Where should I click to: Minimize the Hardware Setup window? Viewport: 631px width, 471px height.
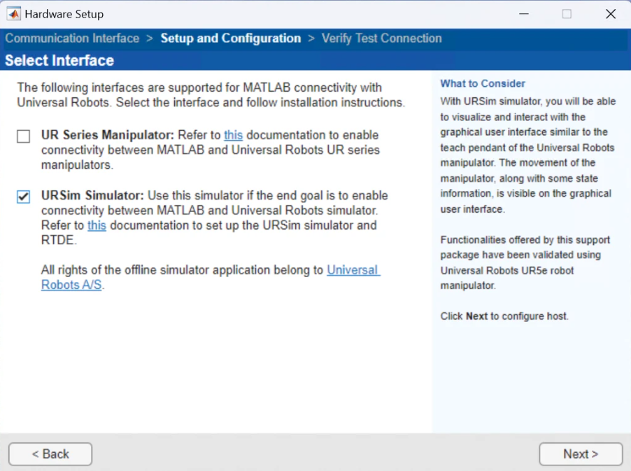click(x=522, y=14)
